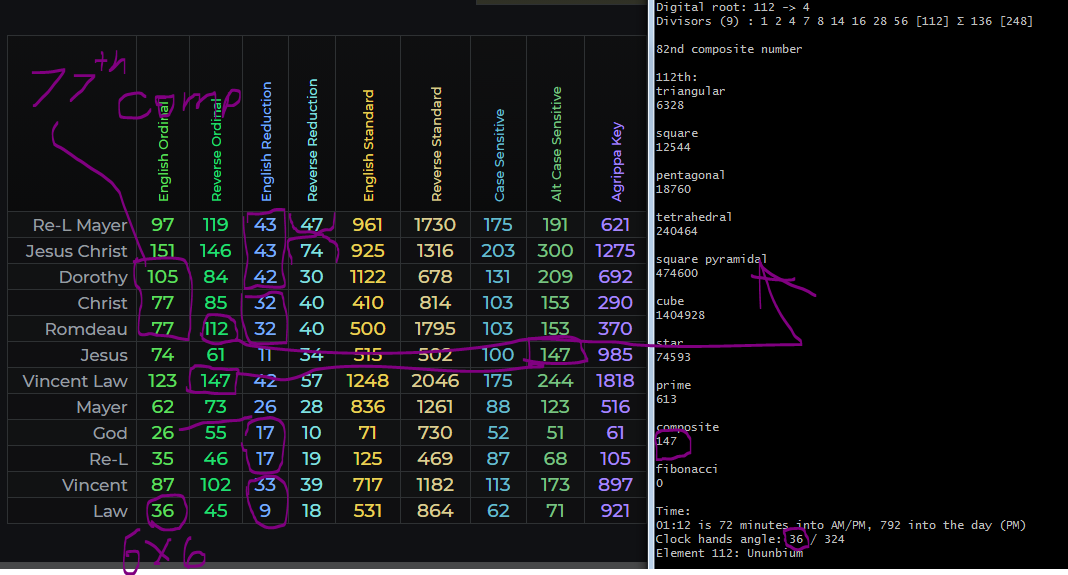The height and width of the screenshot is (575, 1068).
Task: Select the "Re-L Mayer" row label
Action: pos(80,225)
